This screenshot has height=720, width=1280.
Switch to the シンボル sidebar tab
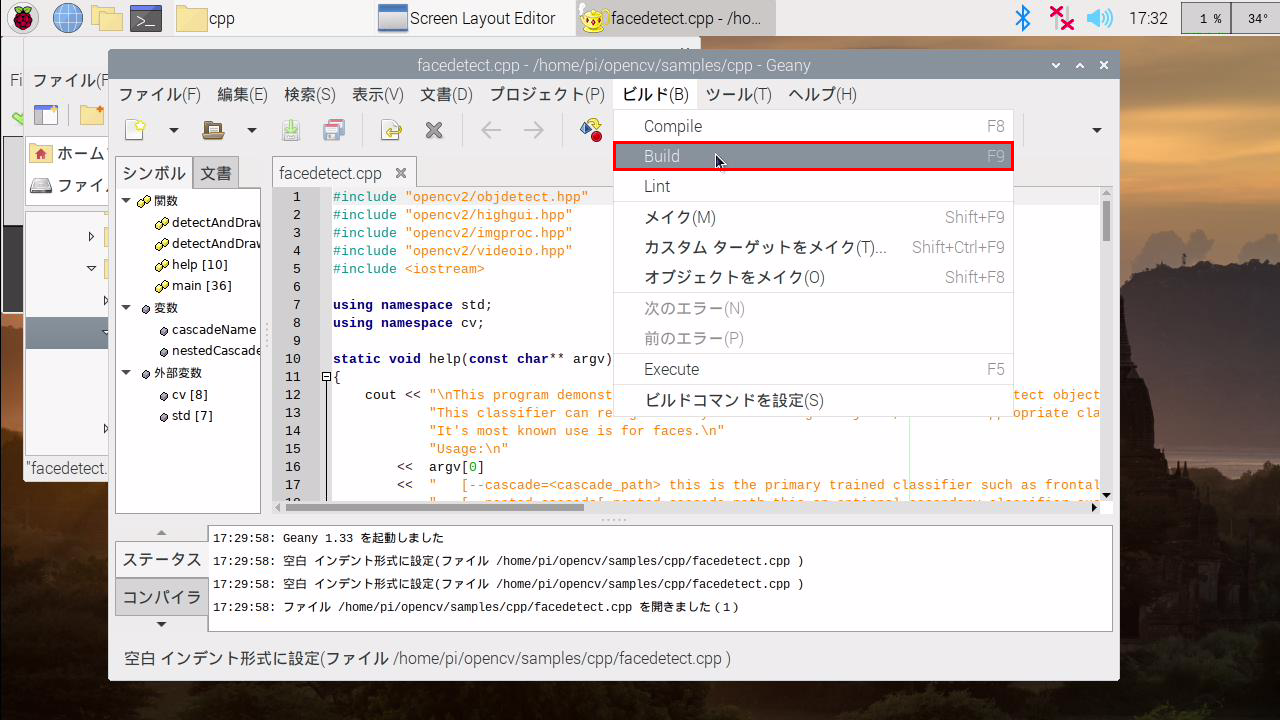154,173
